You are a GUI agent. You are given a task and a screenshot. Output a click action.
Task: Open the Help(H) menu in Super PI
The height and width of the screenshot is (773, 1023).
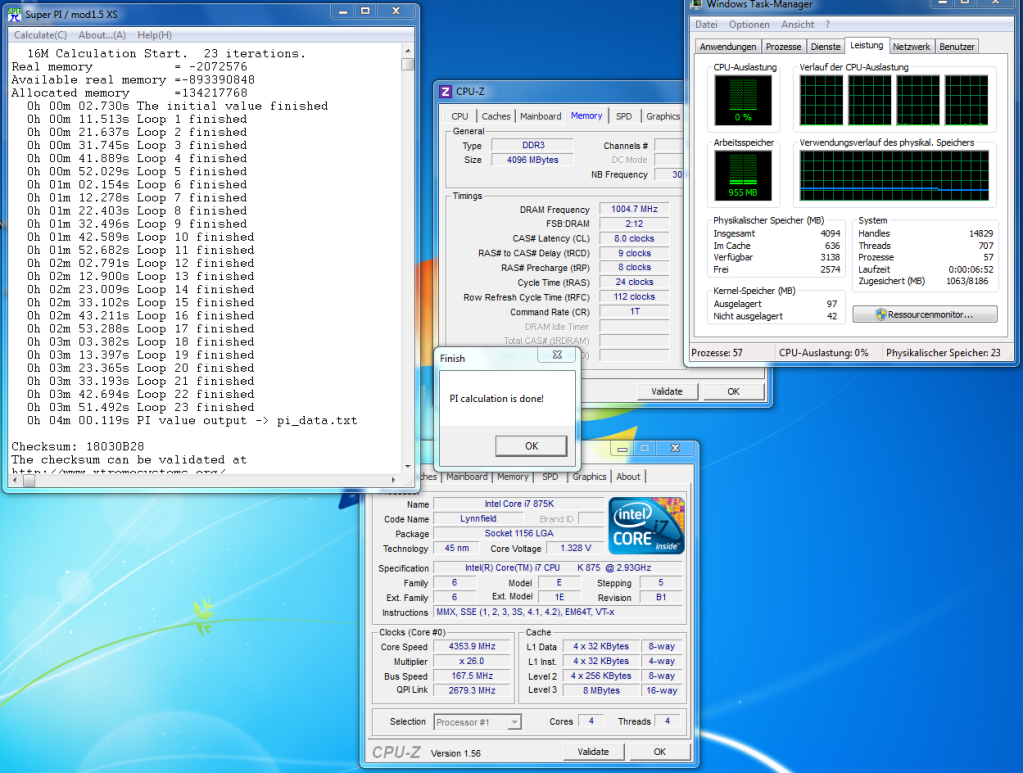154,34
